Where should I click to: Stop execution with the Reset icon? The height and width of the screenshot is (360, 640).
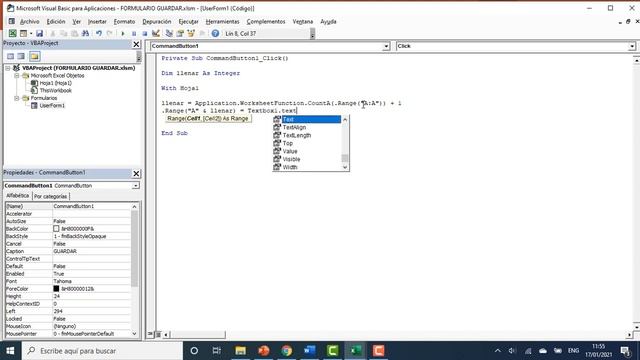click(144, 33)
